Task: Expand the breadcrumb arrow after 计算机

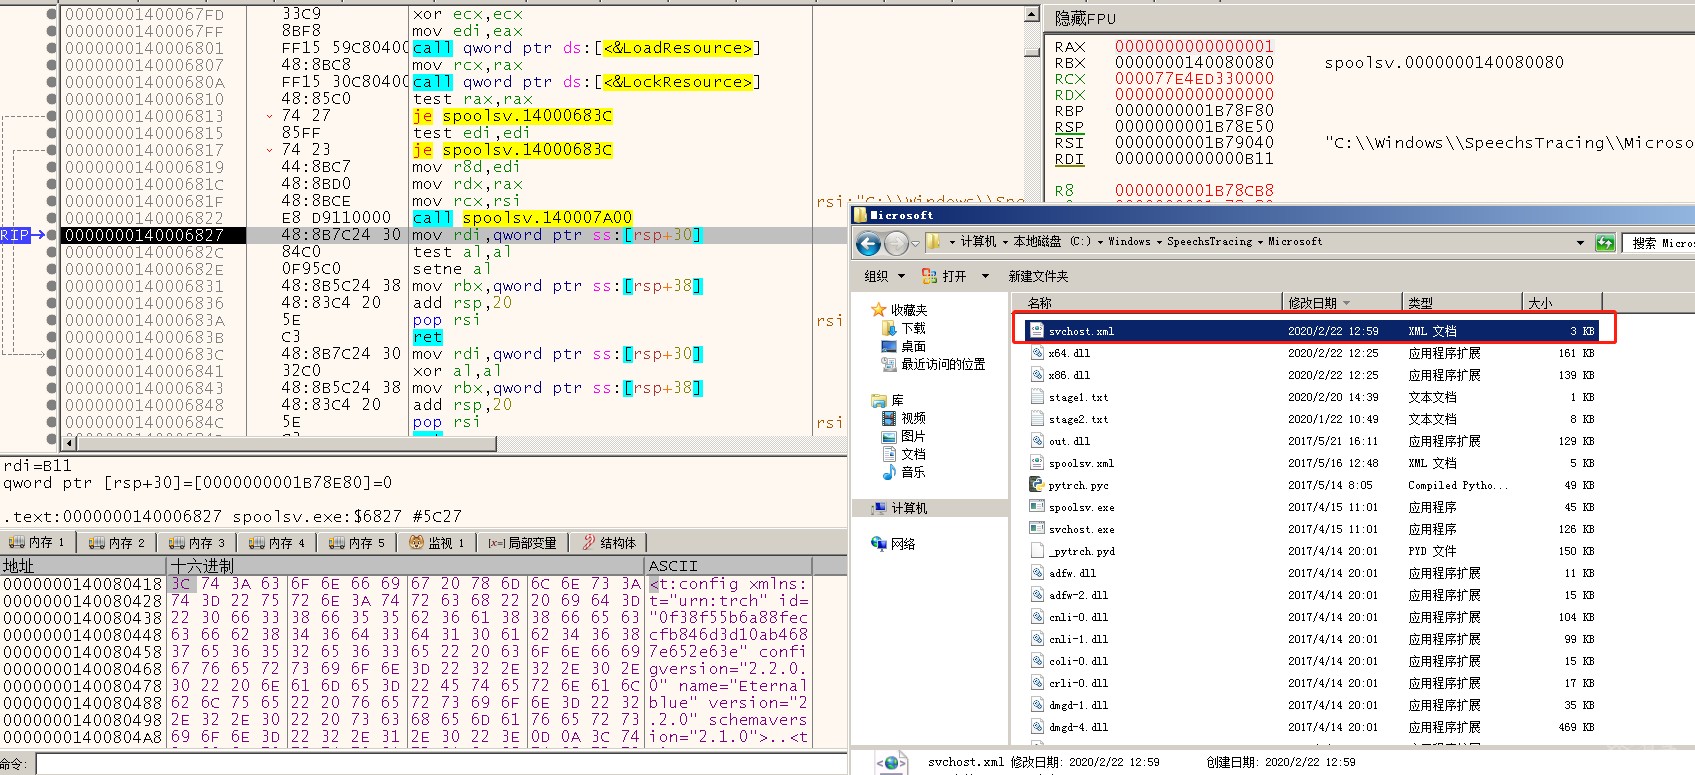Action: (1005, 242)
